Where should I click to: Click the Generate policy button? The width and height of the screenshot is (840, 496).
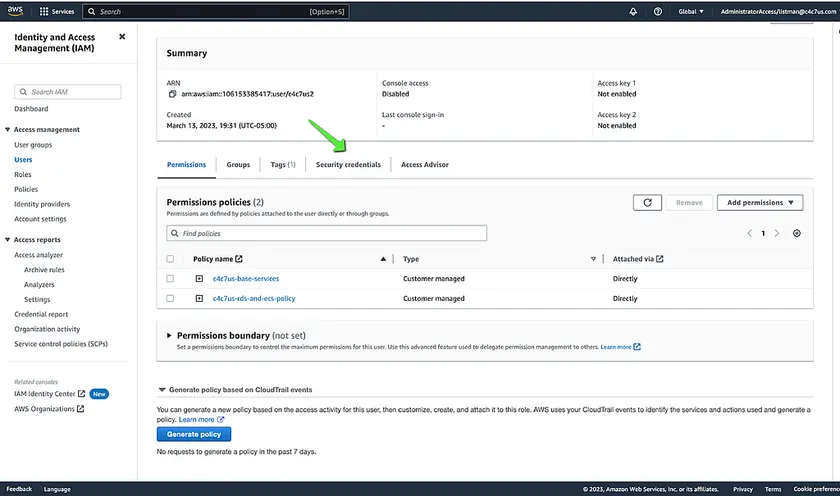[x=194, y=434]
